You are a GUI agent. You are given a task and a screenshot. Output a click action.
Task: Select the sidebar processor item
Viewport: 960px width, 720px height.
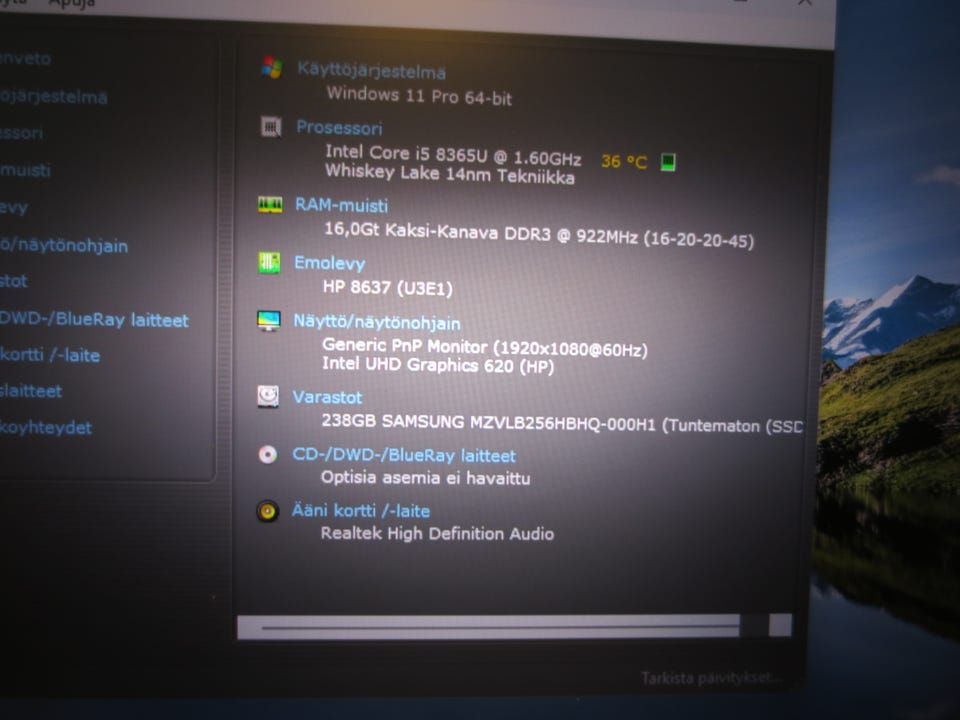coord(21,133)
